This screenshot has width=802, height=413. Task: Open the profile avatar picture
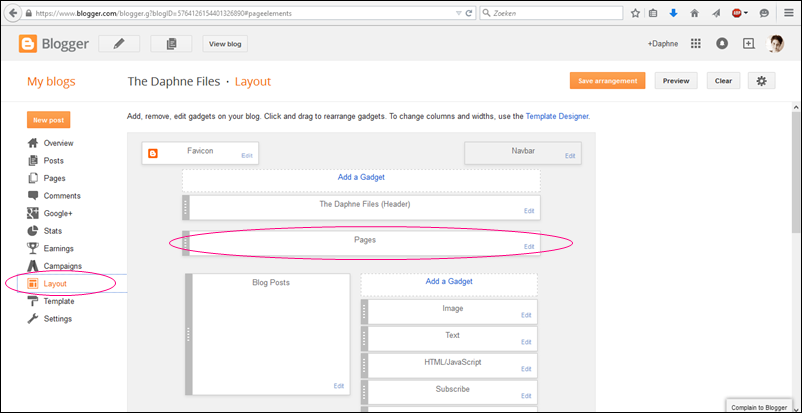[x=775, y=44]
